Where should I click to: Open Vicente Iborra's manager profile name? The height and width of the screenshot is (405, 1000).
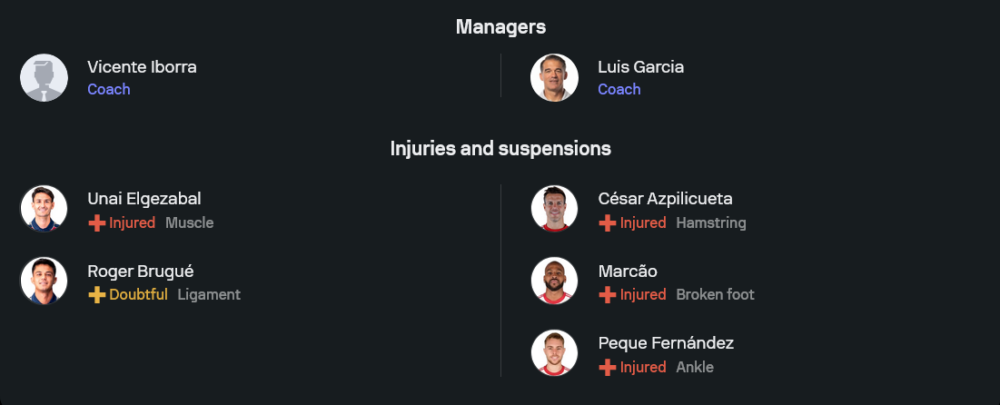tap(142, 67)
